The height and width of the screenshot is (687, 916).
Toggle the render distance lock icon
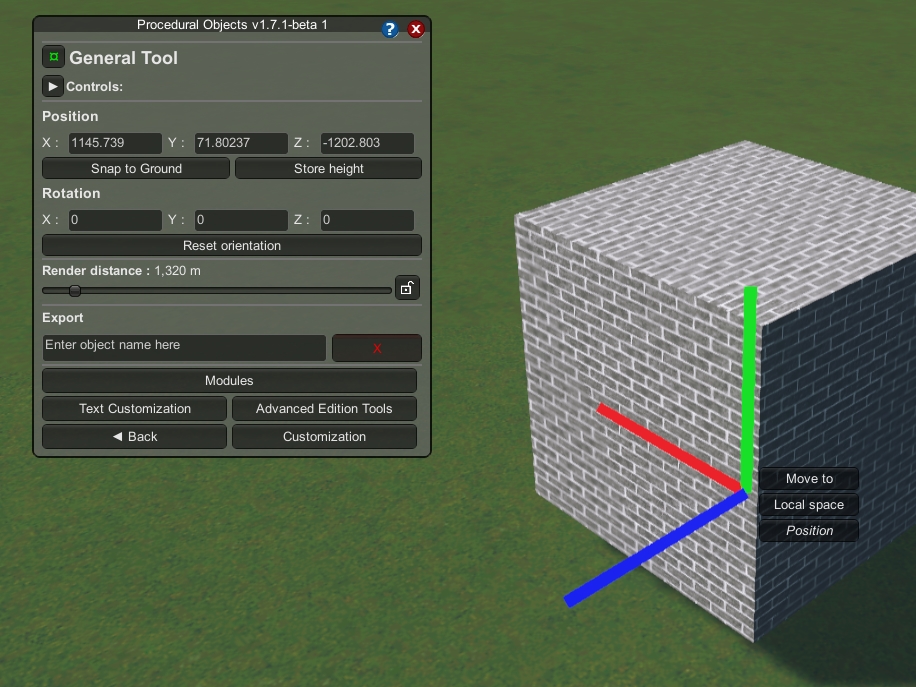click(407, 288)
